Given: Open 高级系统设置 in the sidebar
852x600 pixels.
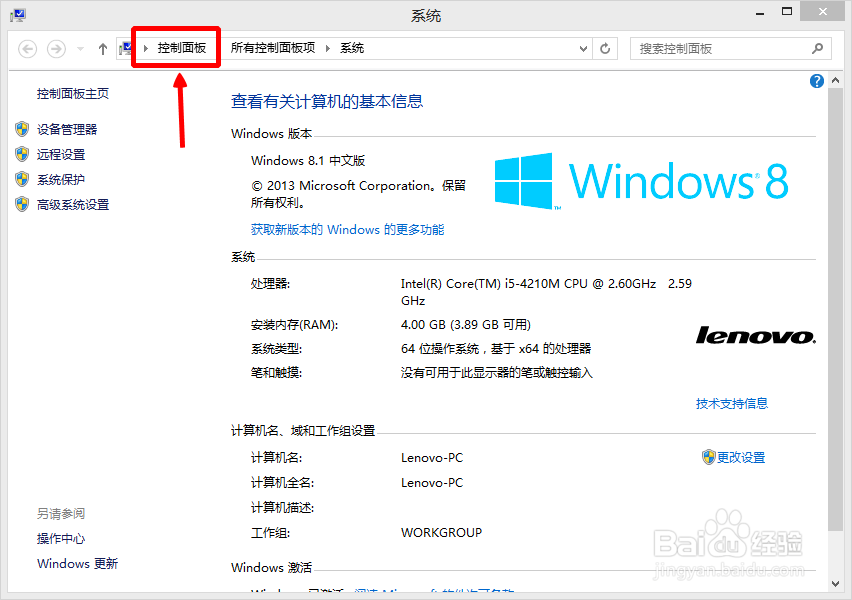Looking at the screenshot, I should 73,205.
